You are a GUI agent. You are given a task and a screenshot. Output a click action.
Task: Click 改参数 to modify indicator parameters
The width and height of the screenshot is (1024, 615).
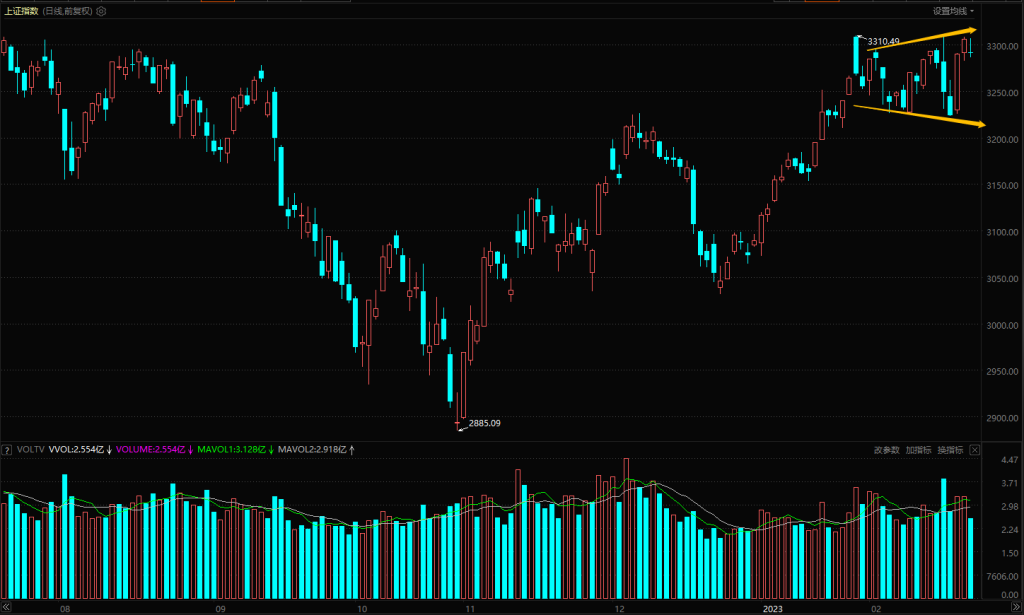886,450
